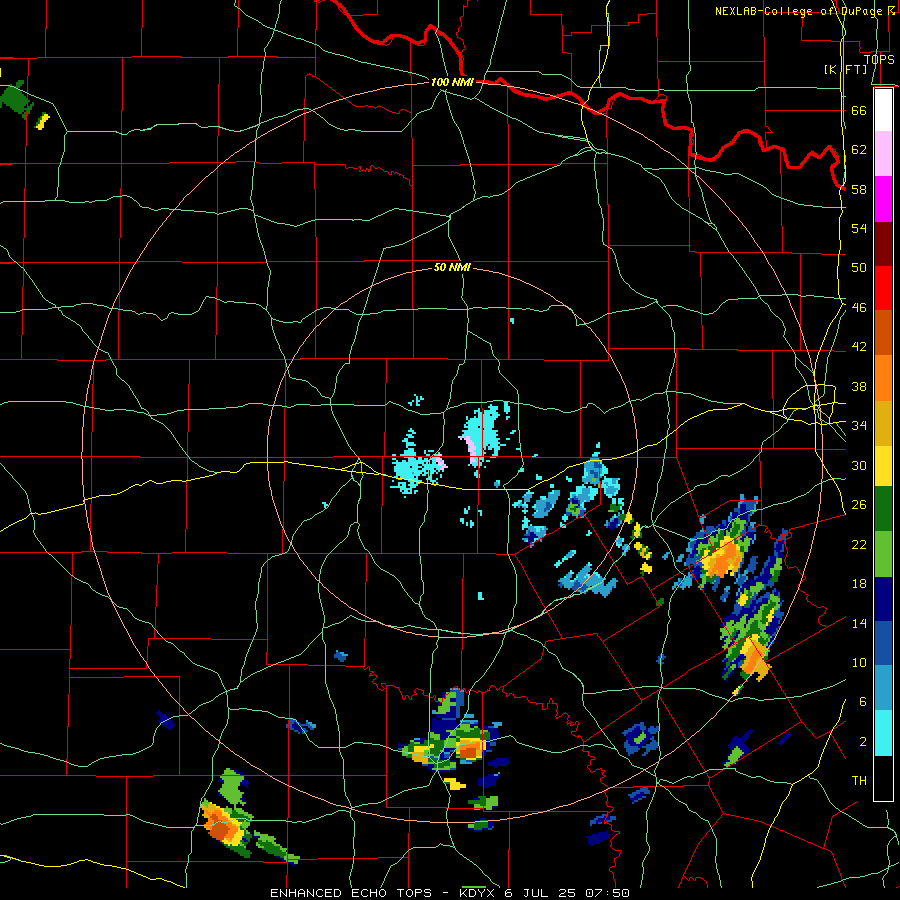Select the magenta legend swatch
This screenshot has width=900, height=900.
pyautogui.click(x=883, y=199)
